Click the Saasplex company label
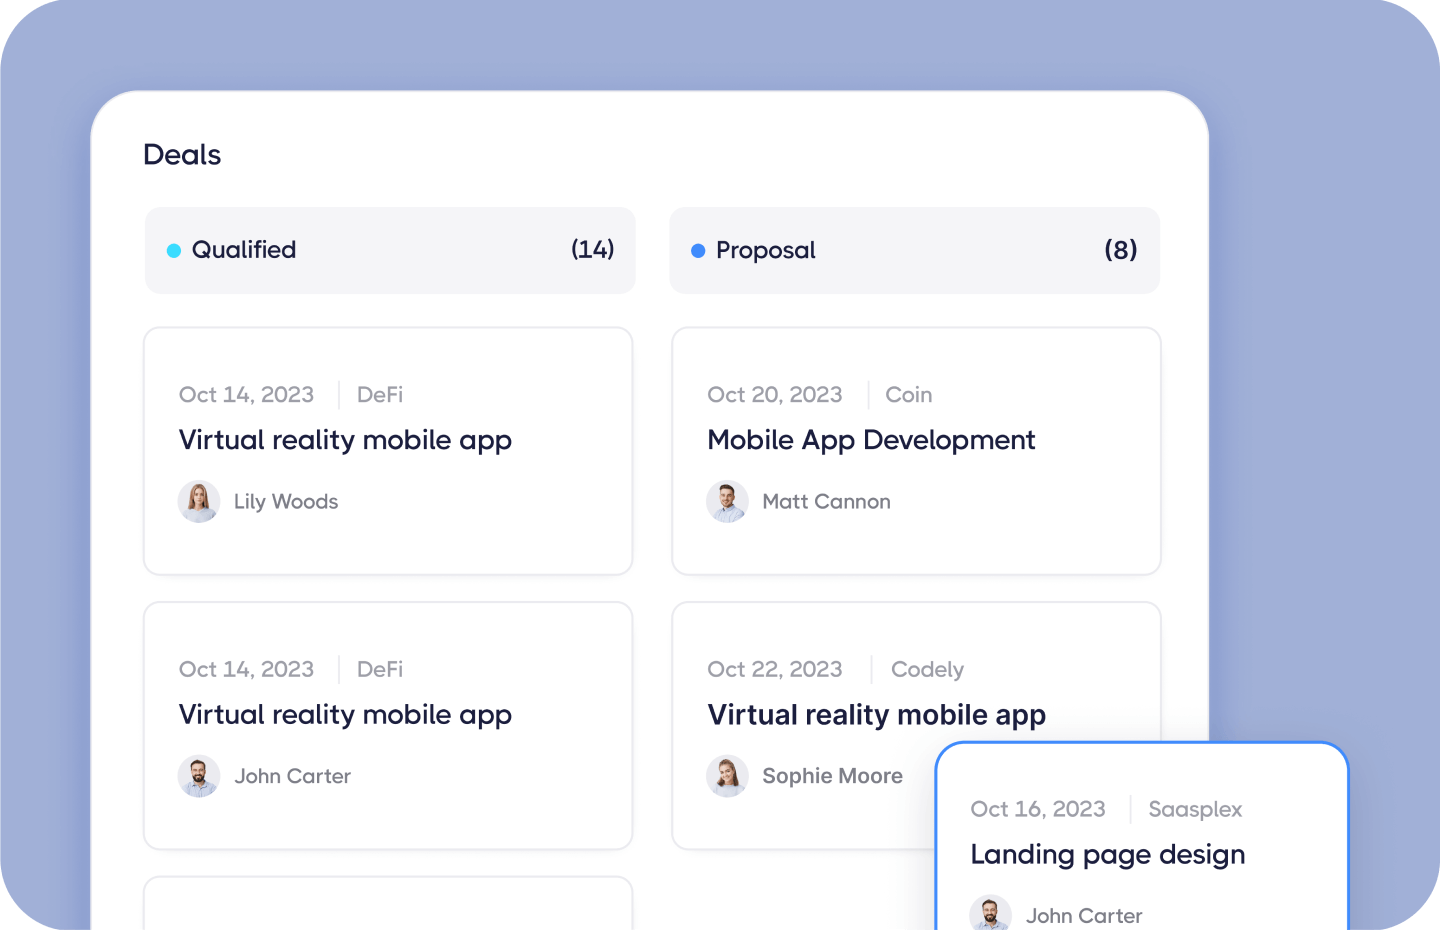Screen dimensions: 1440x930 pos(1195,809)
